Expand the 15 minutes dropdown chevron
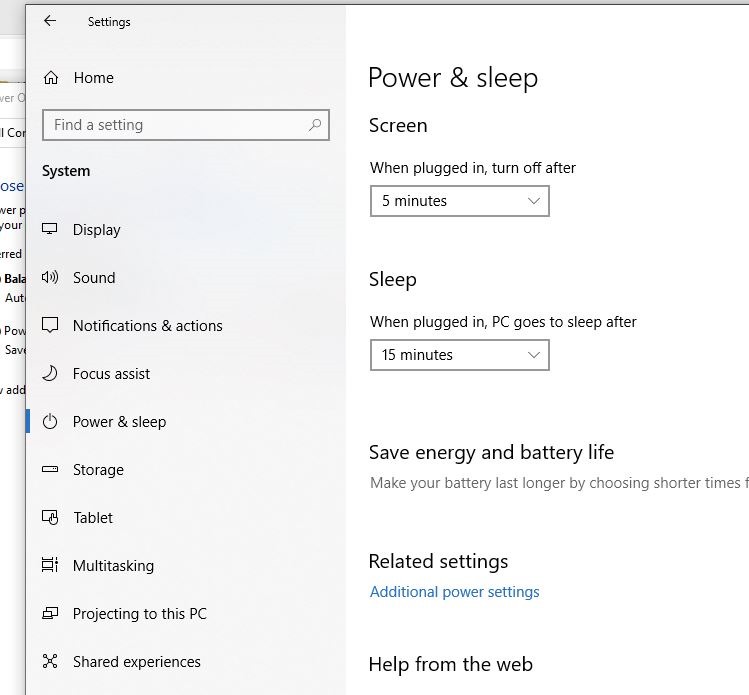 click(533, 355)
